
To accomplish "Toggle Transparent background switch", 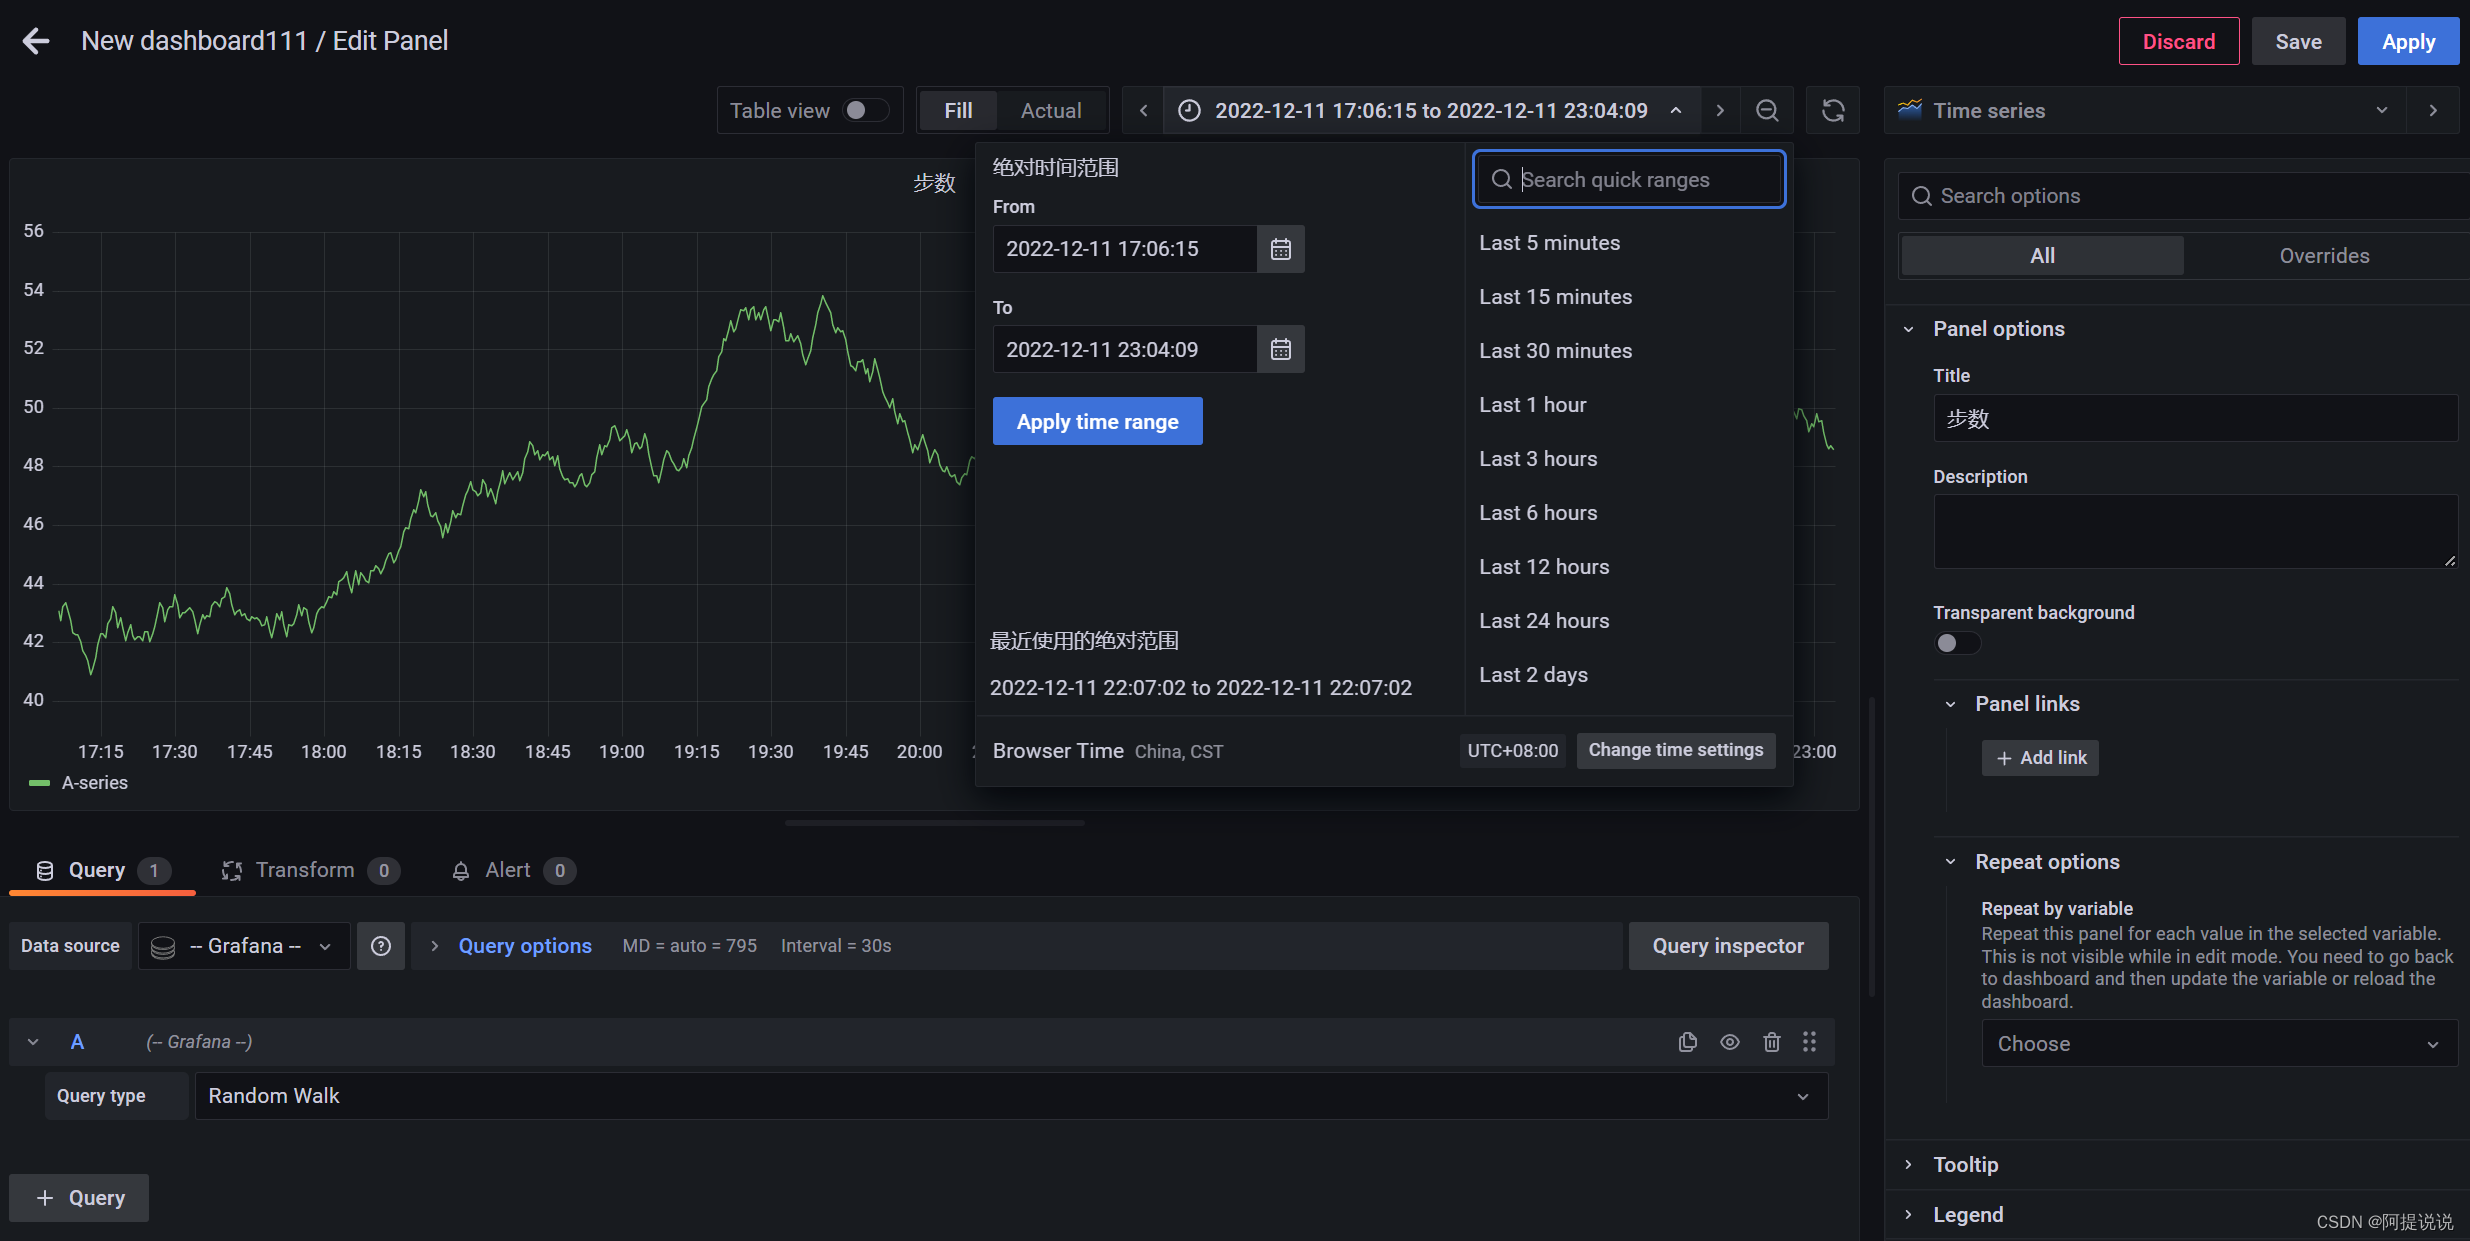I will 1957,643.
